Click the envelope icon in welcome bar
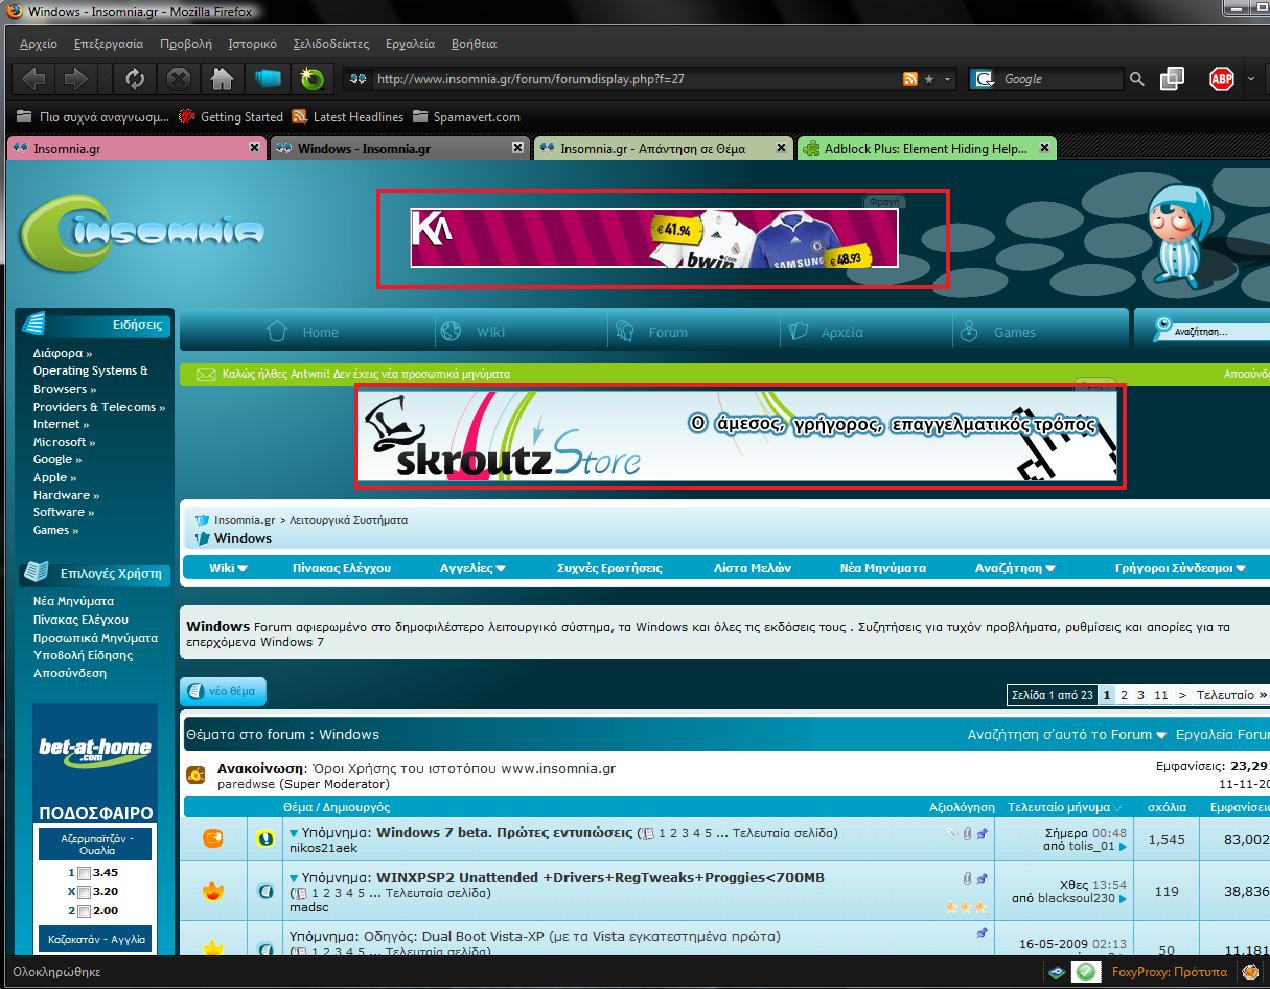Viewport: 1270px width, 989px height. tap(206, 374)
